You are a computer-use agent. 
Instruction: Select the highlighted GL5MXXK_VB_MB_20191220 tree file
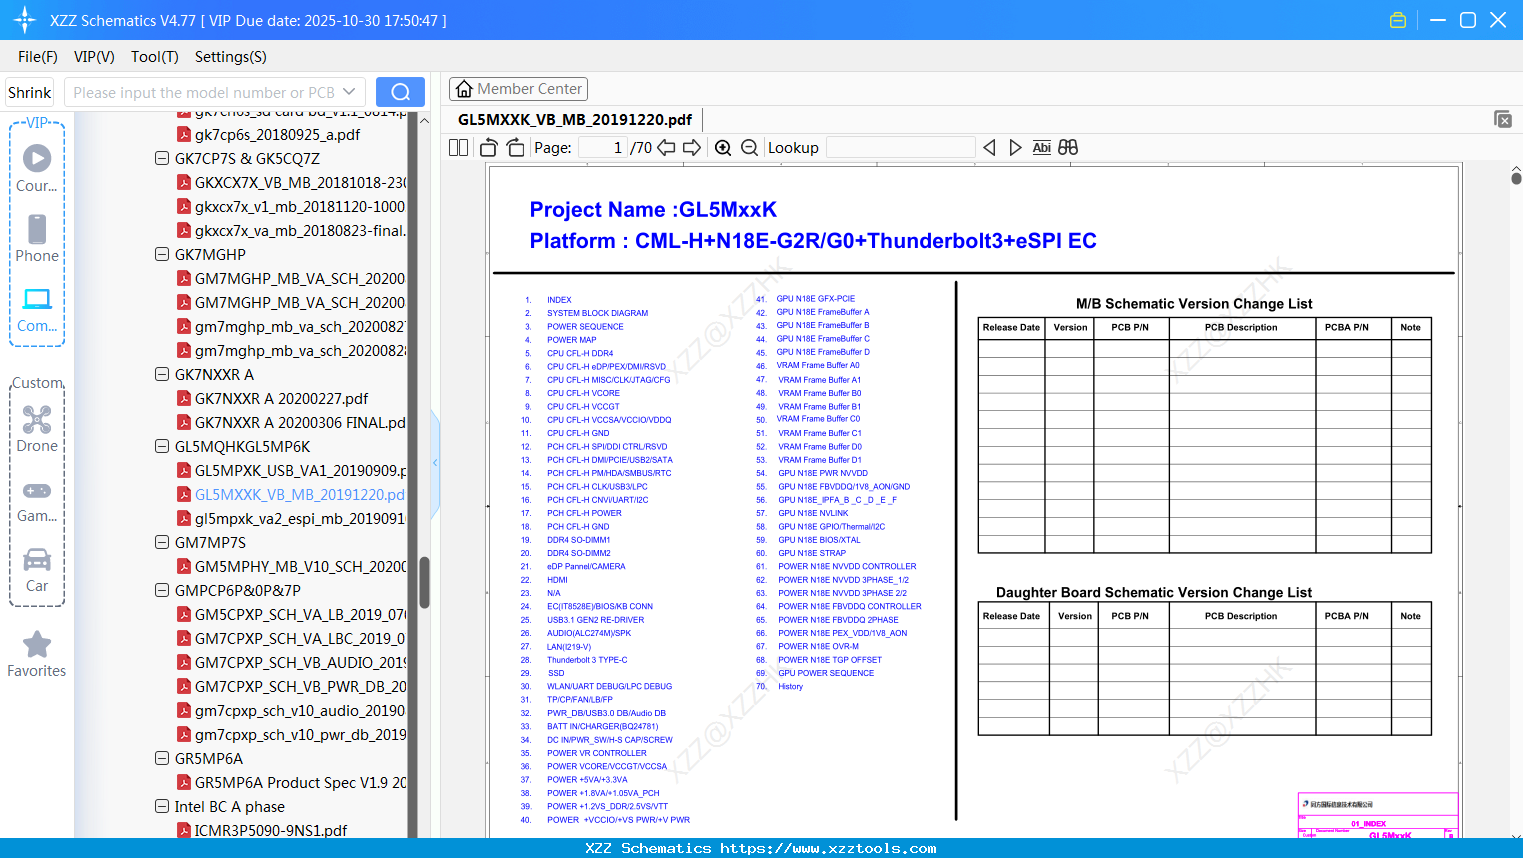(x=300, y=494)
